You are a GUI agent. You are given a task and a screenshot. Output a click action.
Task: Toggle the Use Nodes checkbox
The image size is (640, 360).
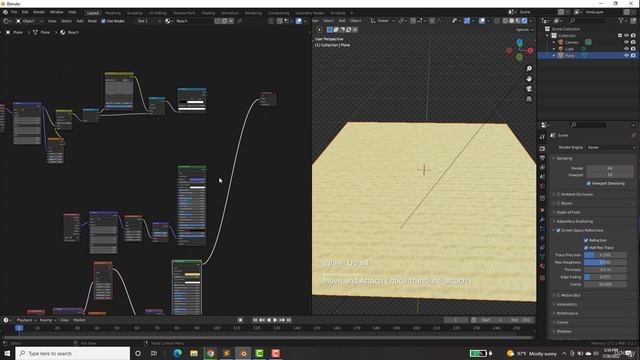tap(103, 21)
